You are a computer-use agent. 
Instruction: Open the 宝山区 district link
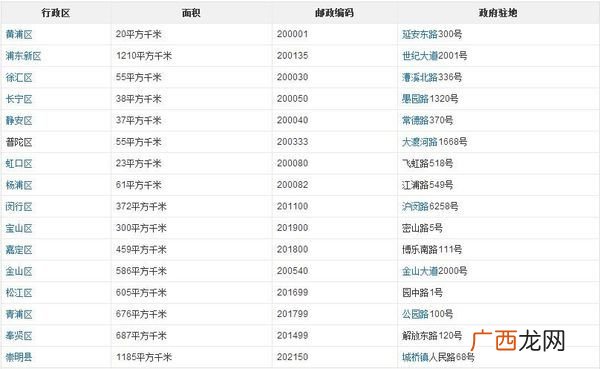[x=19, y=229]
